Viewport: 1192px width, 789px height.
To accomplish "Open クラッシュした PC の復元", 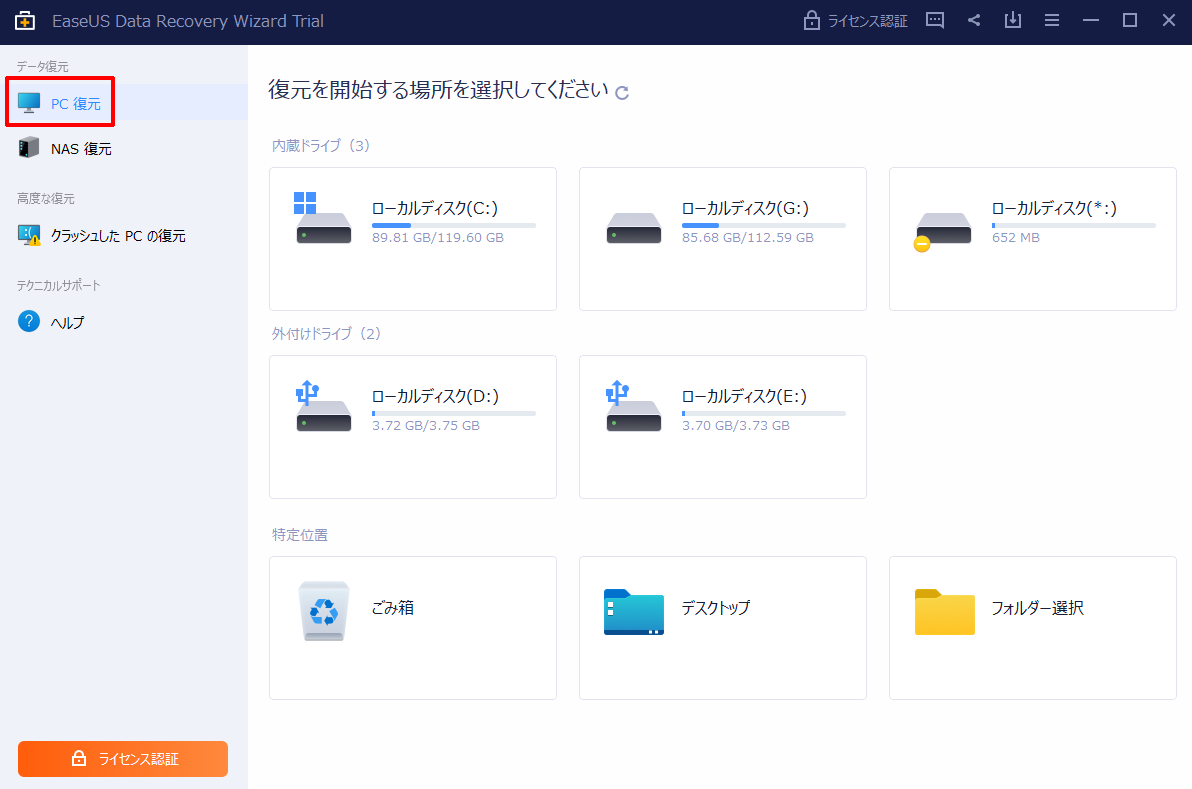I will click(117, 236).
